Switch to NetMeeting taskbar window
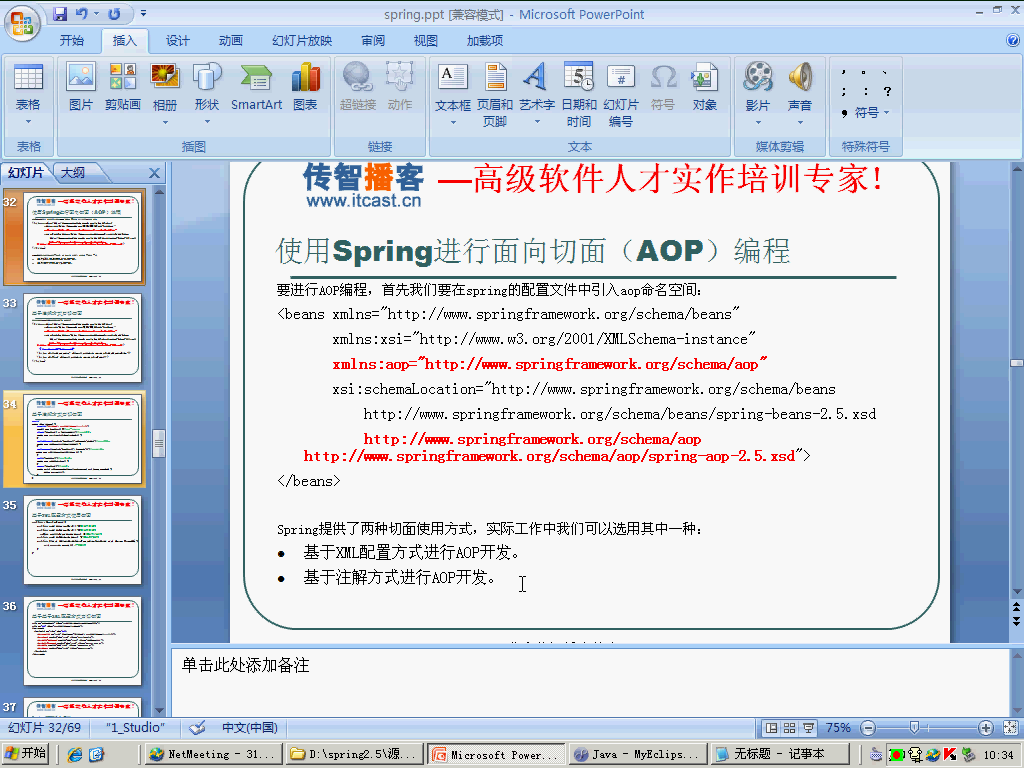This screenshot has height=768, width=1024. coord(213,754)
